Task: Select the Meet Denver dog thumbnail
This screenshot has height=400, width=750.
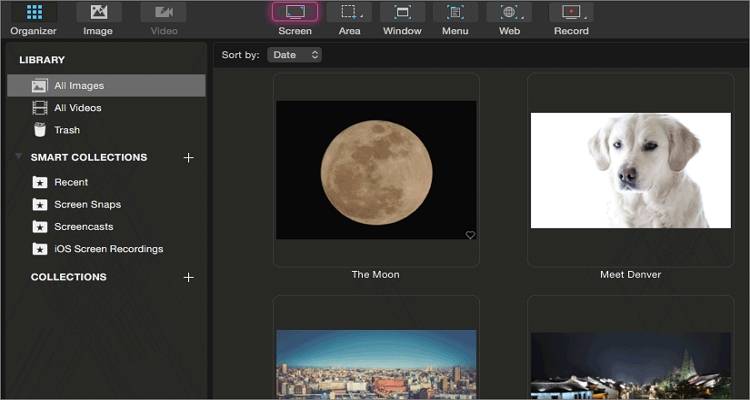Action: tap(631, 170)
